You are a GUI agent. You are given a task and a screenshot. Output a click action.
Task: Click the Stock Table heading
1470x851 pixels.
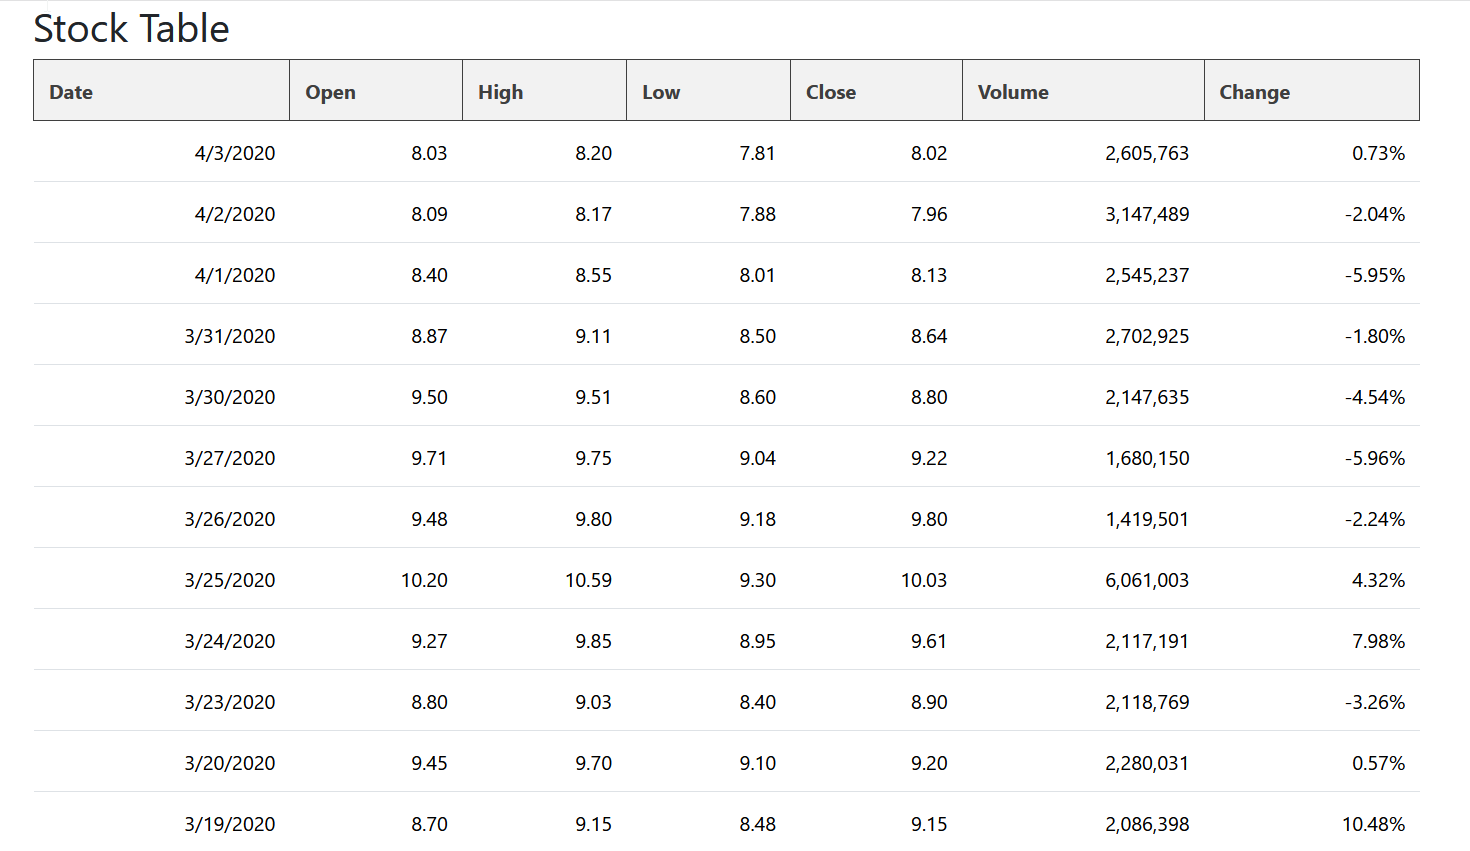coord(131,28)
